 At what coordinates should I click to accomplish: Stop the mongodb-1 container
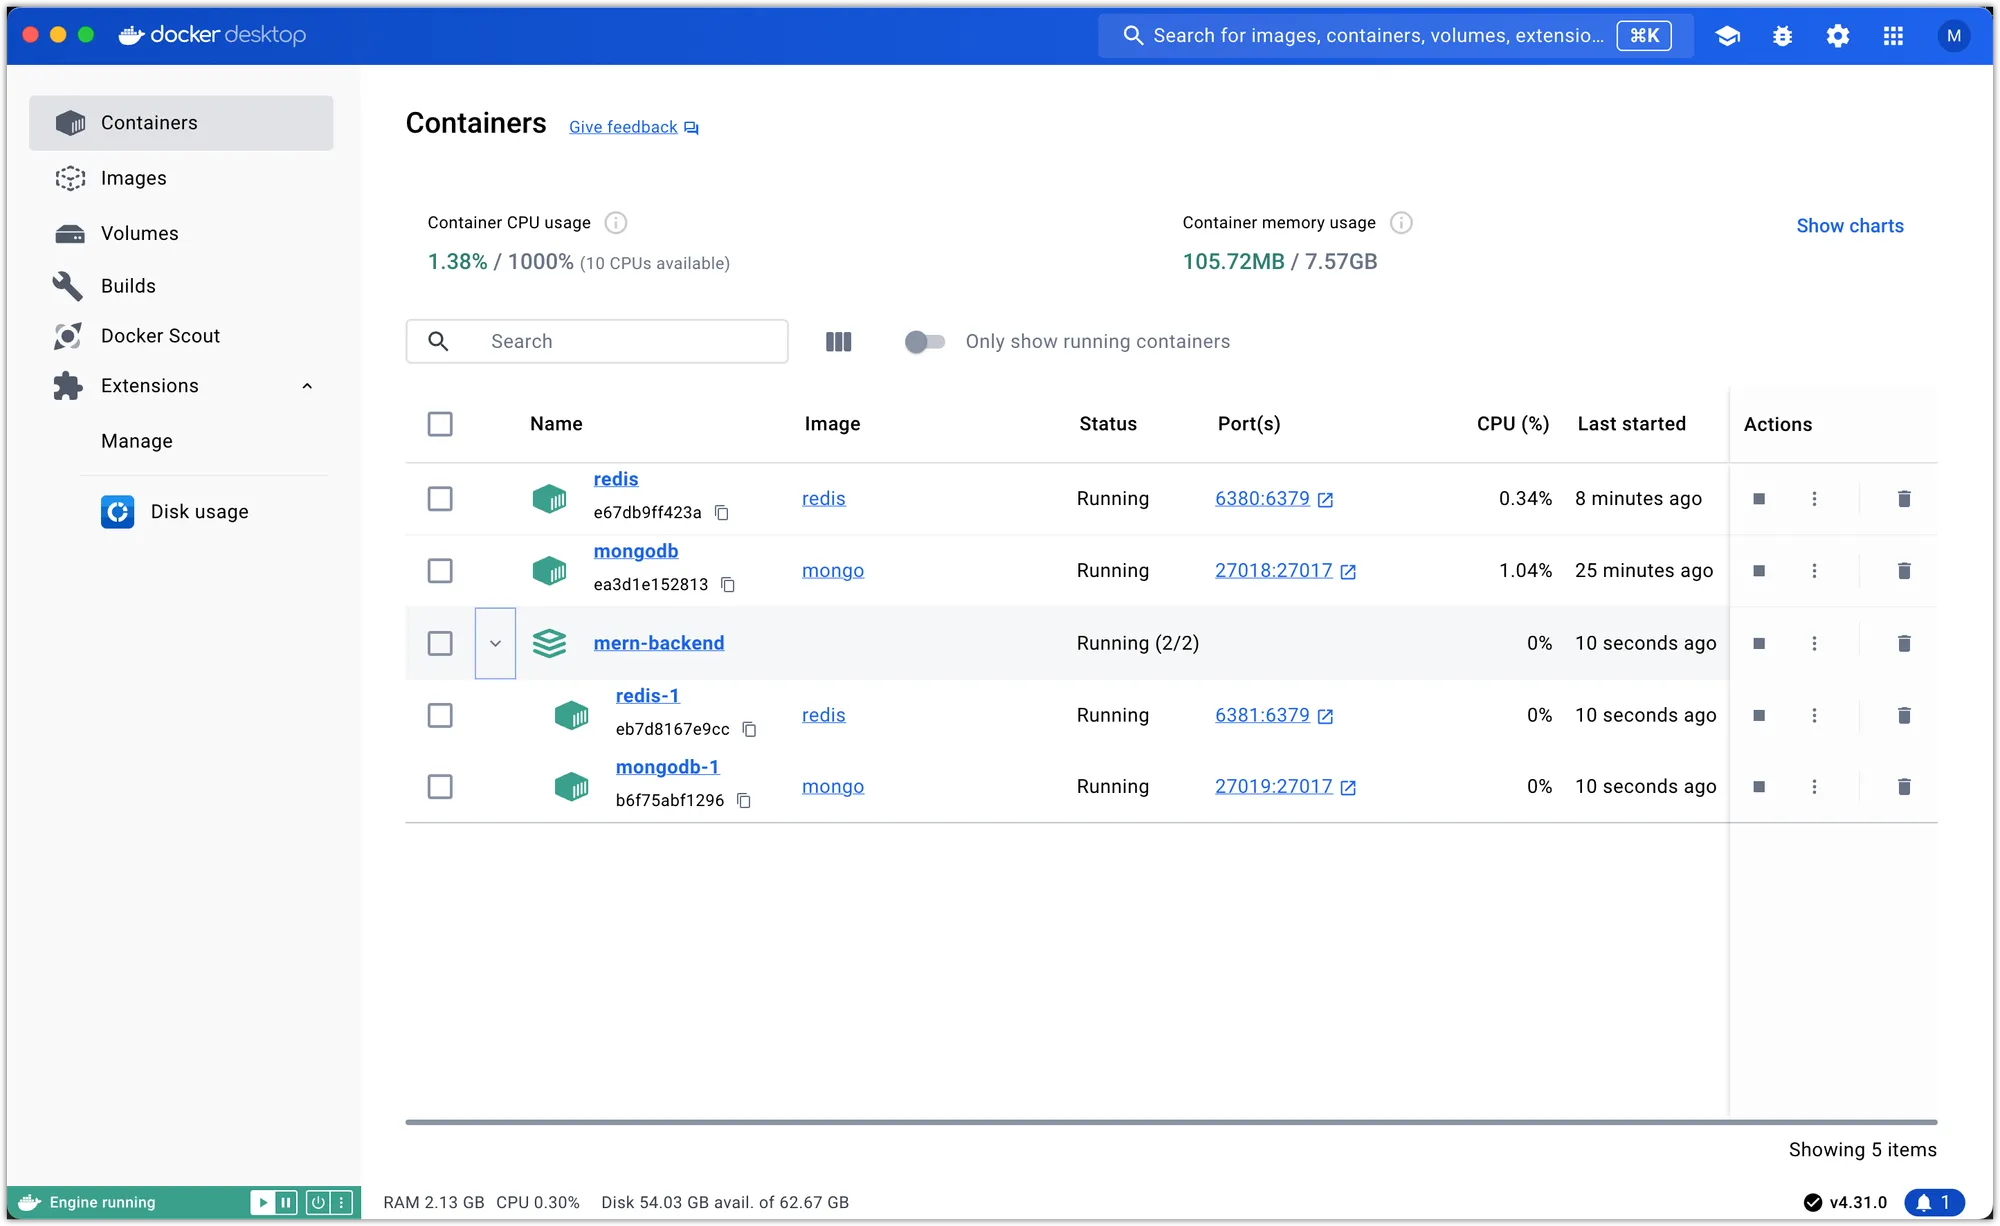tap(1759, 787)
